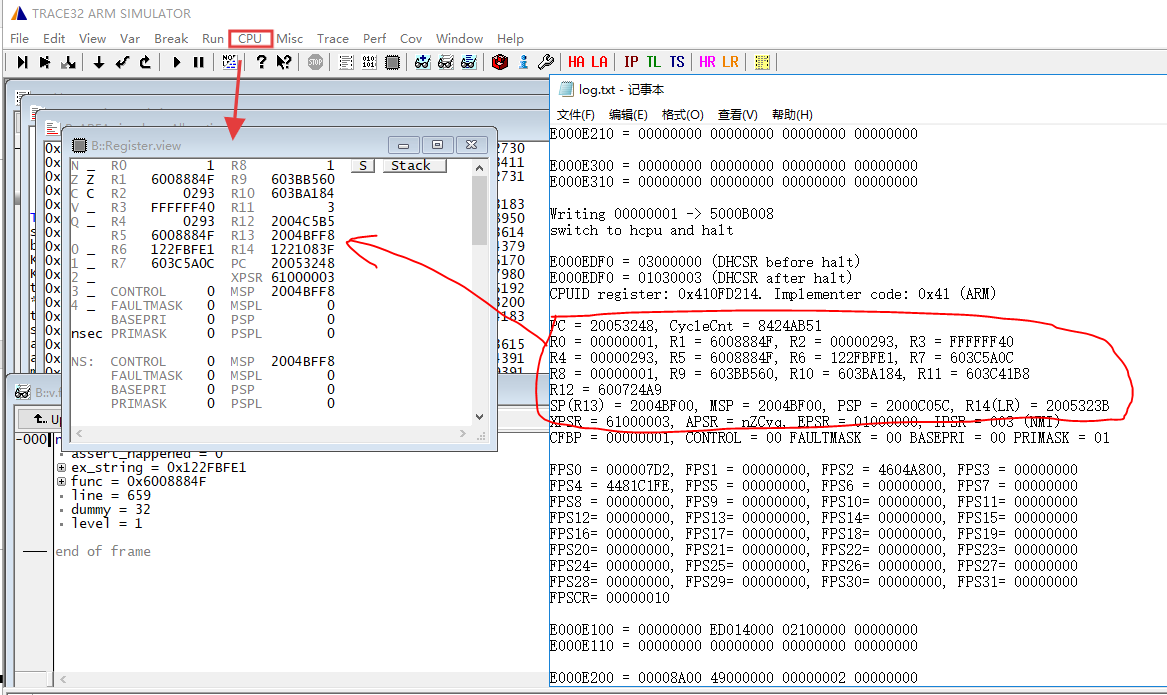
Task: Click the add watch glasses icon
Action: pos(423,63)
